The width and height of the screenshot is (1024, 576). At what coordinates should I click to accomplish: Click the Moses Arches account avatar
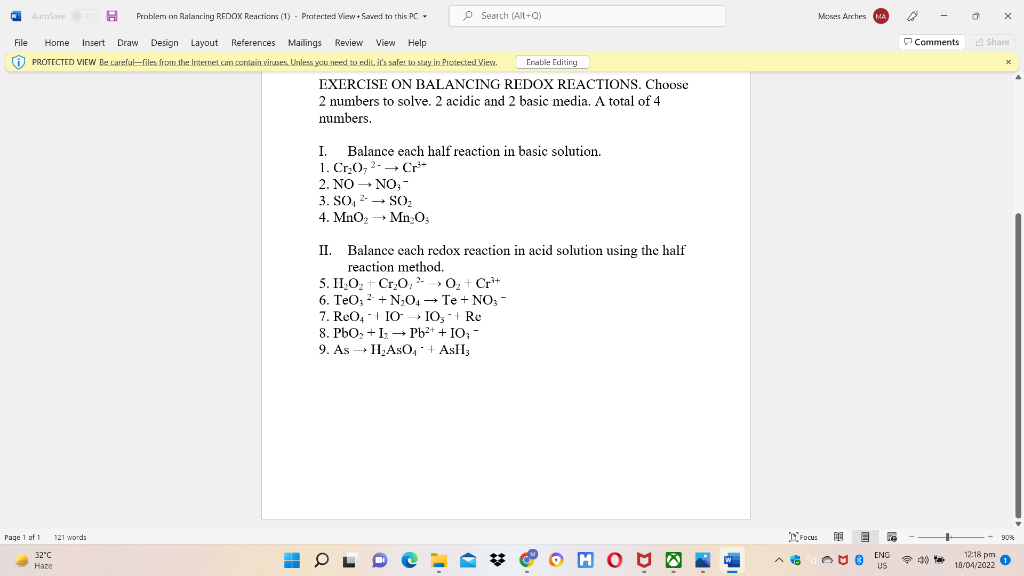tap(881, 16)
